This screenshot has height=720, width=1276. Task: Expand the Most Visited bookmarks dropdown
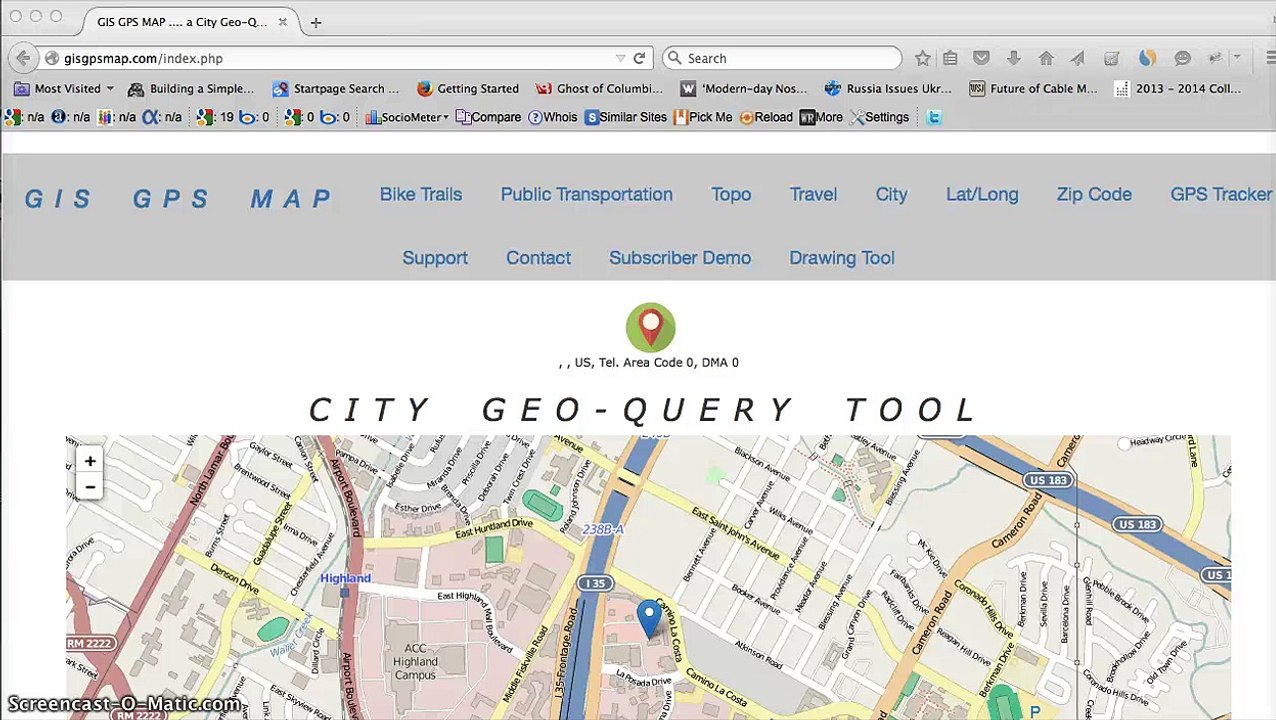[x=64, y=88]
